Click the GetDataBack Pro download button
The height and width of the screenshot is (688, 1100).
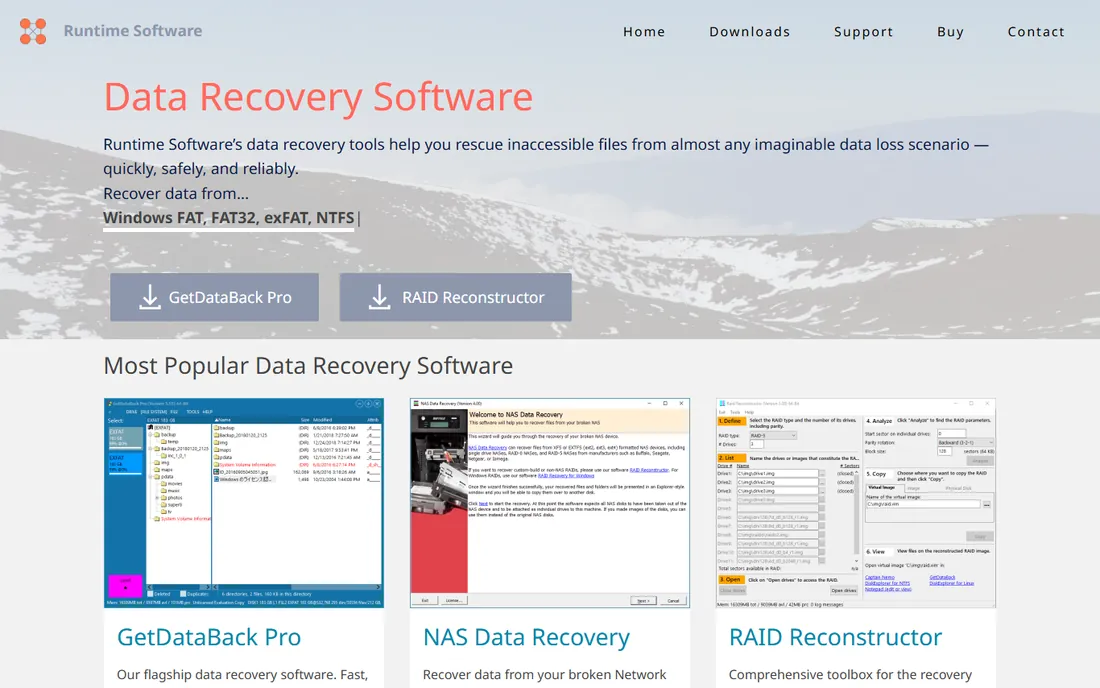(x=214, y=297)
